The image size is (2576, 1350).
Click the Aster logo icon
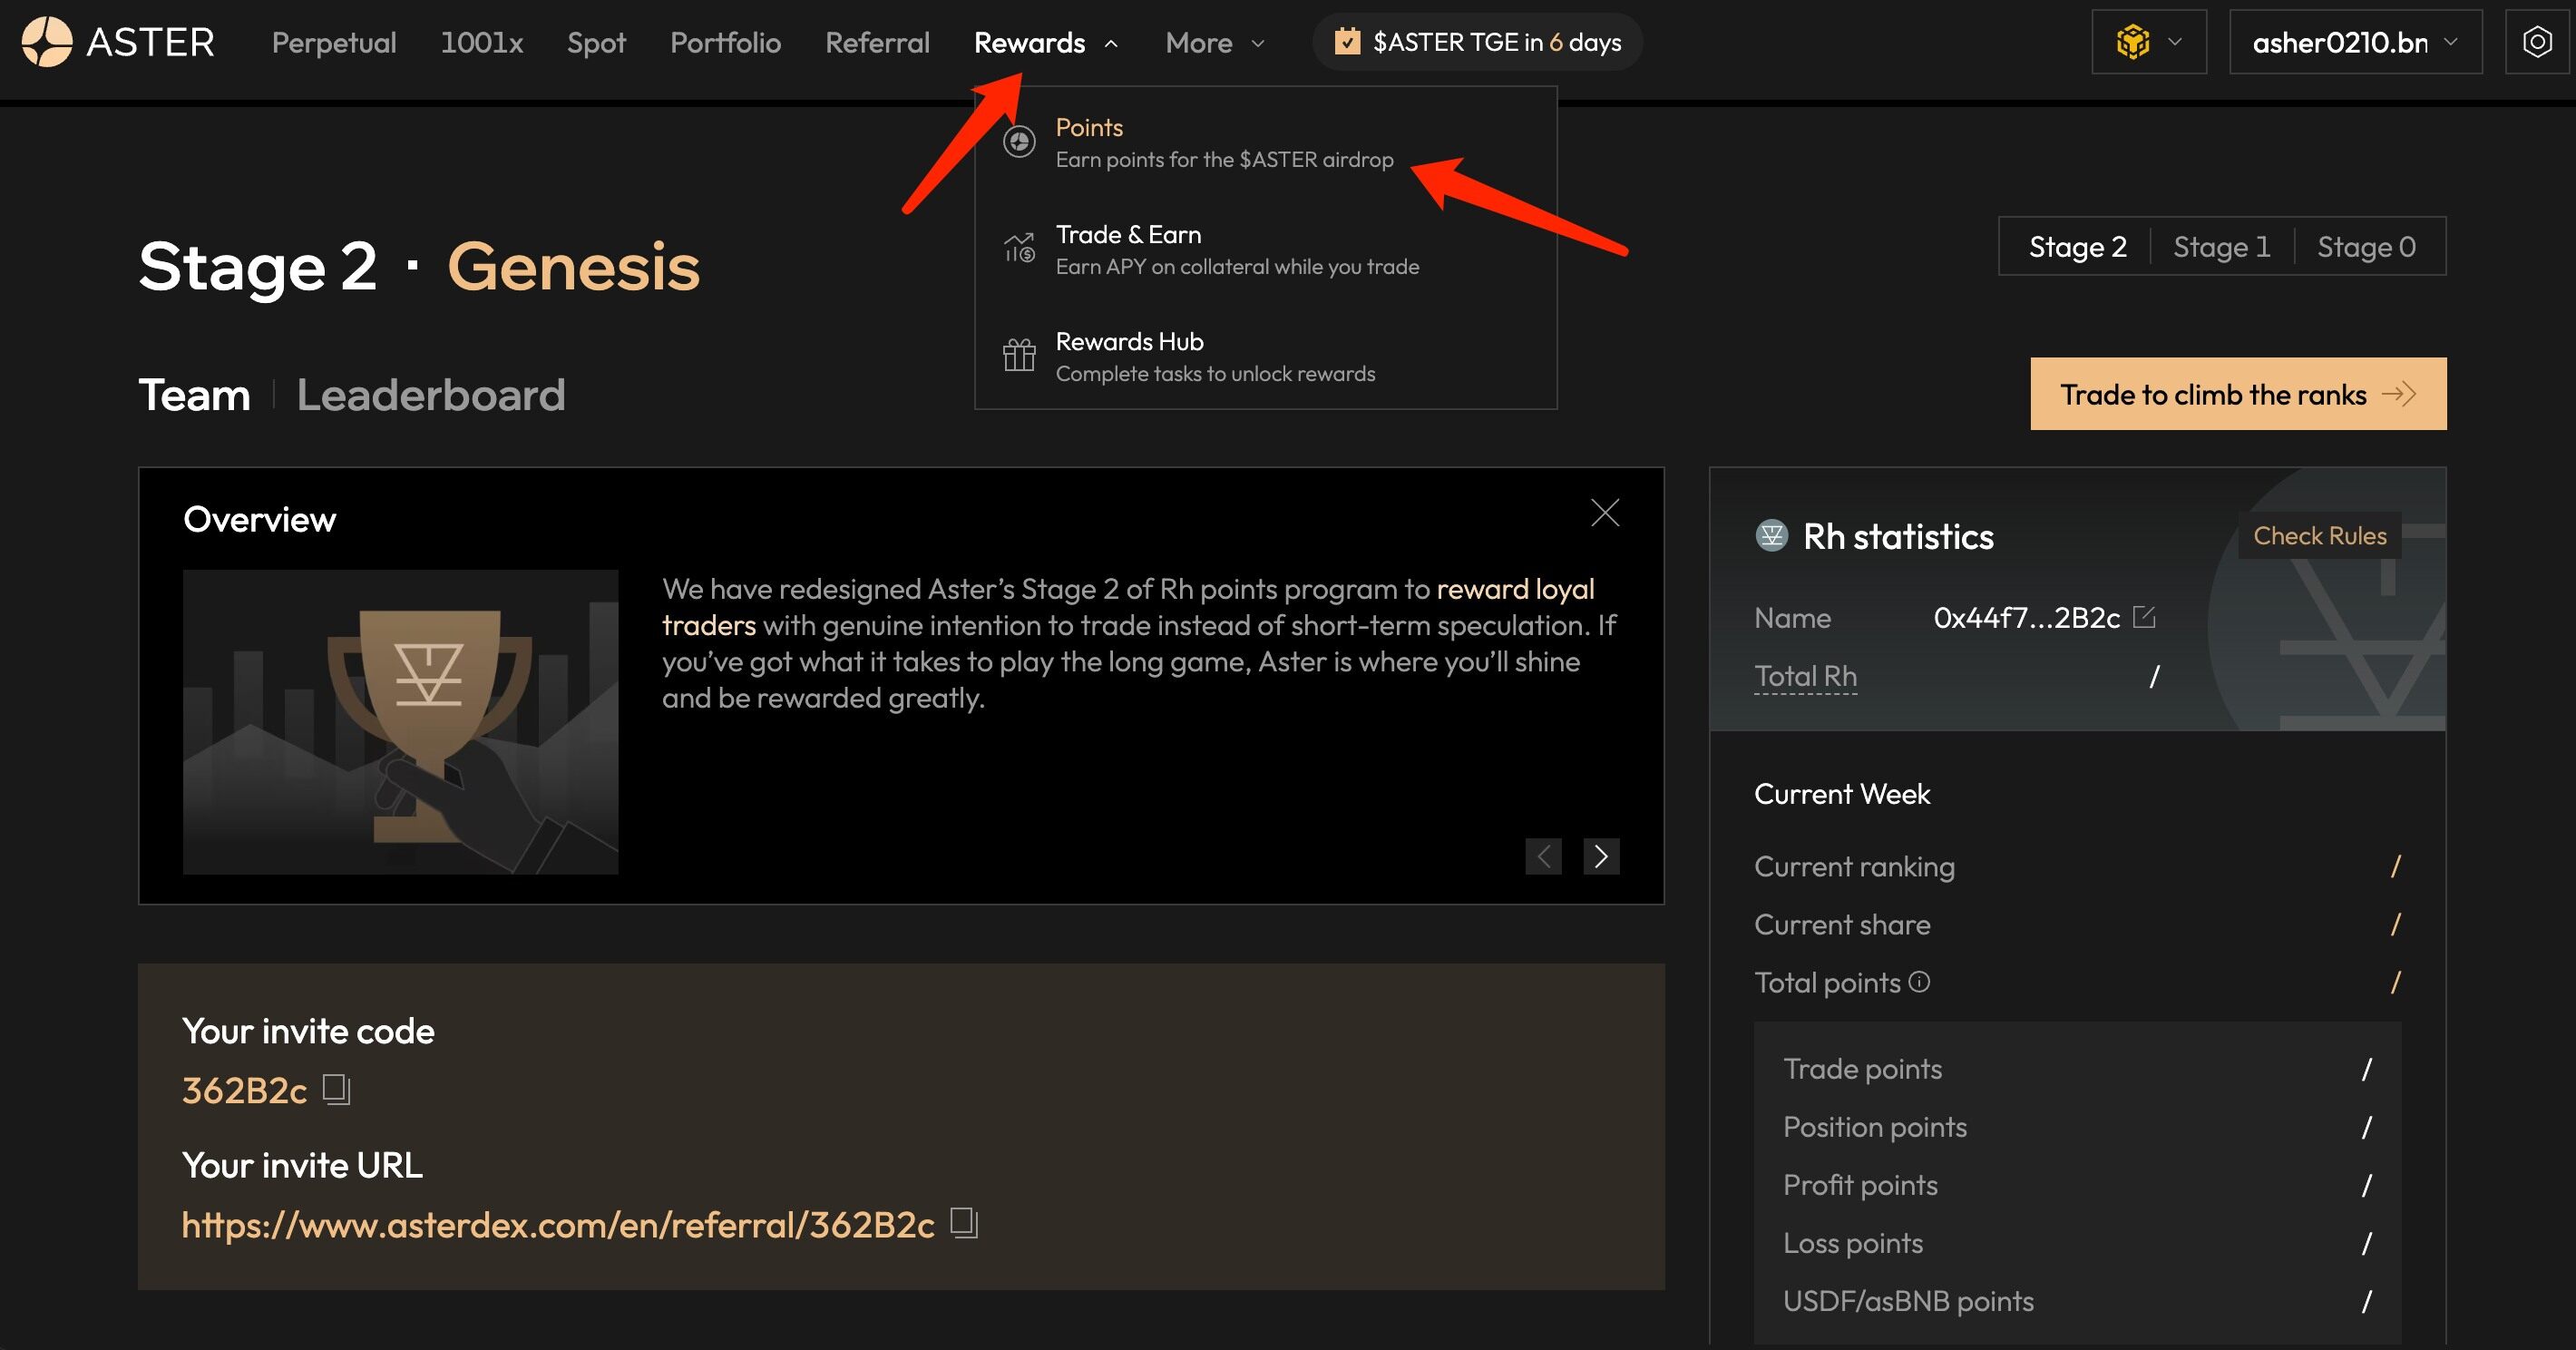click(x=46, y=42)
